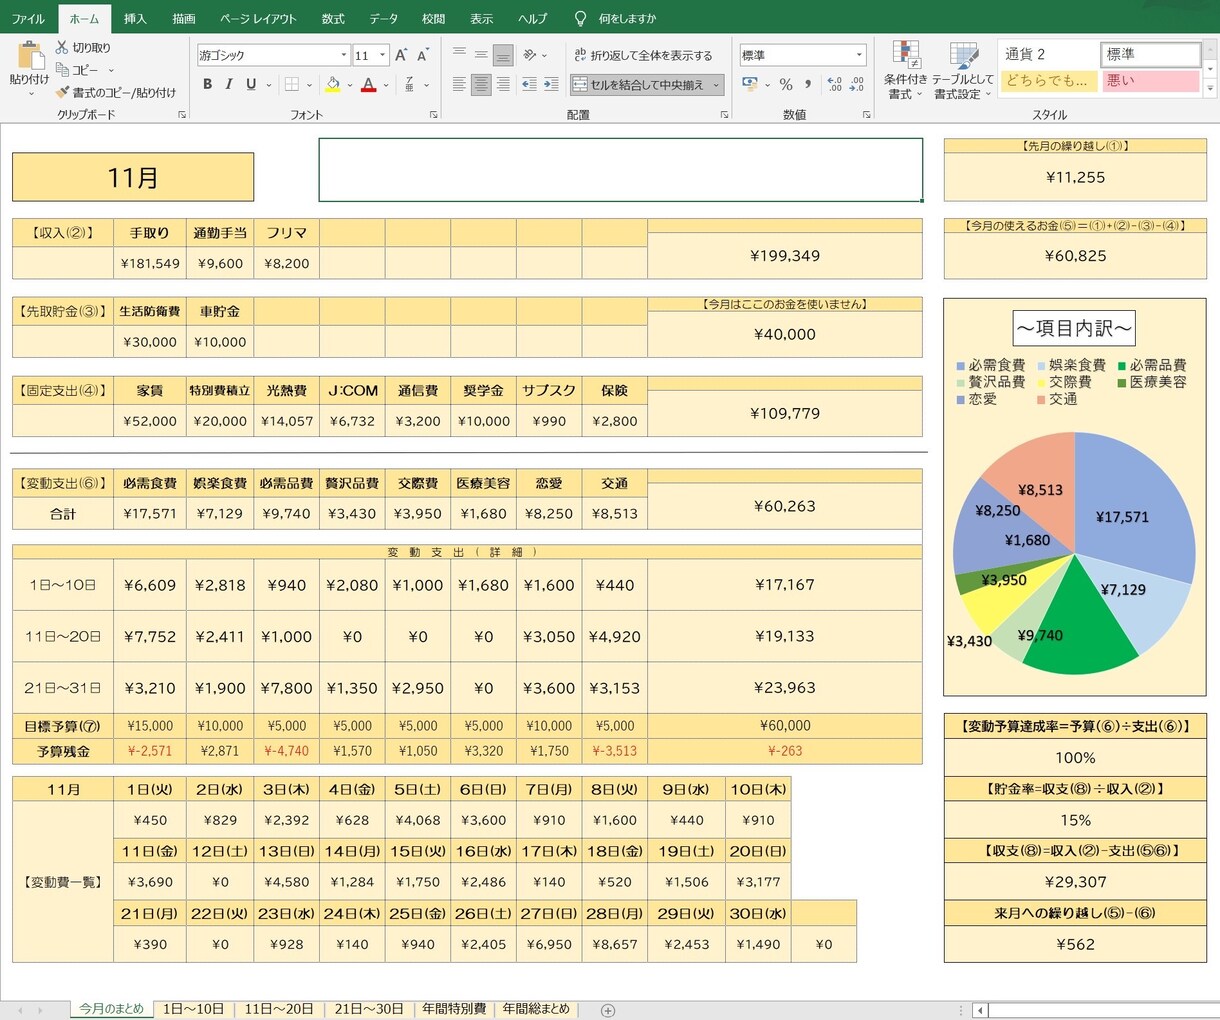The width and height of the screenshot is (1220, 1020).
Task: Toggle Underline formatting
Action: (251, 85)
